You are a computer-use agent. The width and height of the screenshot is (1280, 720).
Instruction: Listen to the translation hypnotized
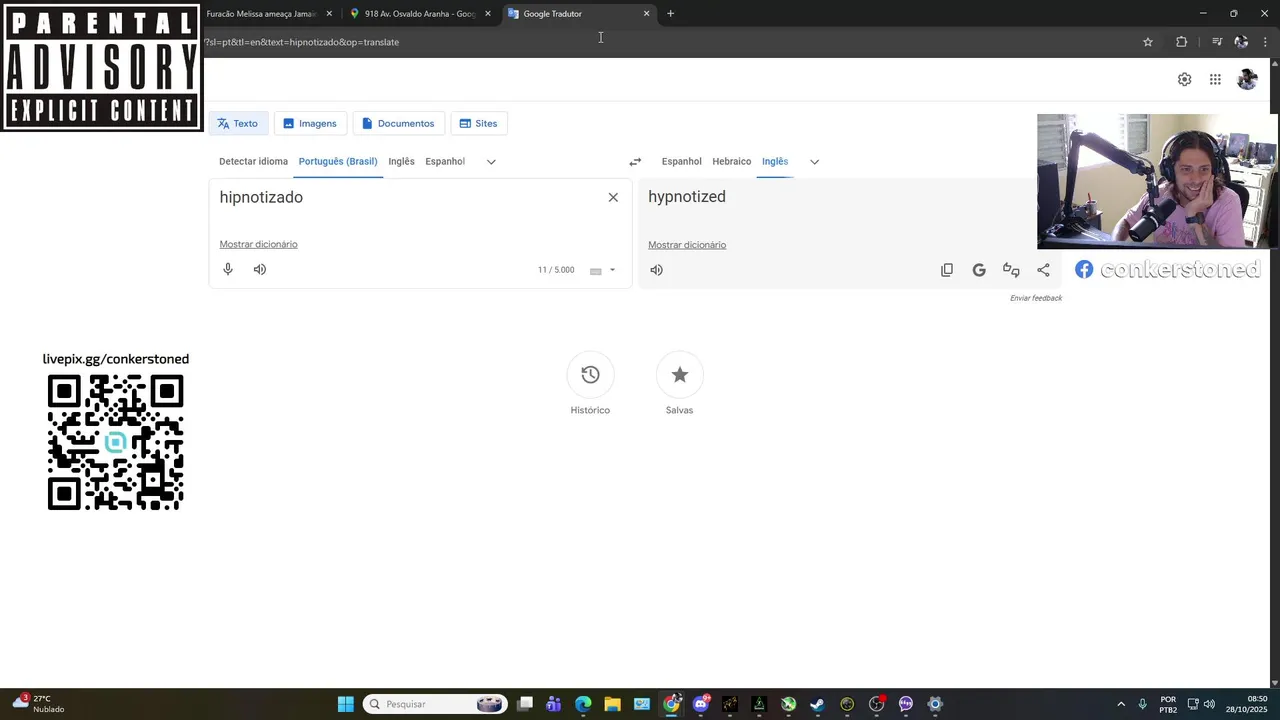coord(656,270)
